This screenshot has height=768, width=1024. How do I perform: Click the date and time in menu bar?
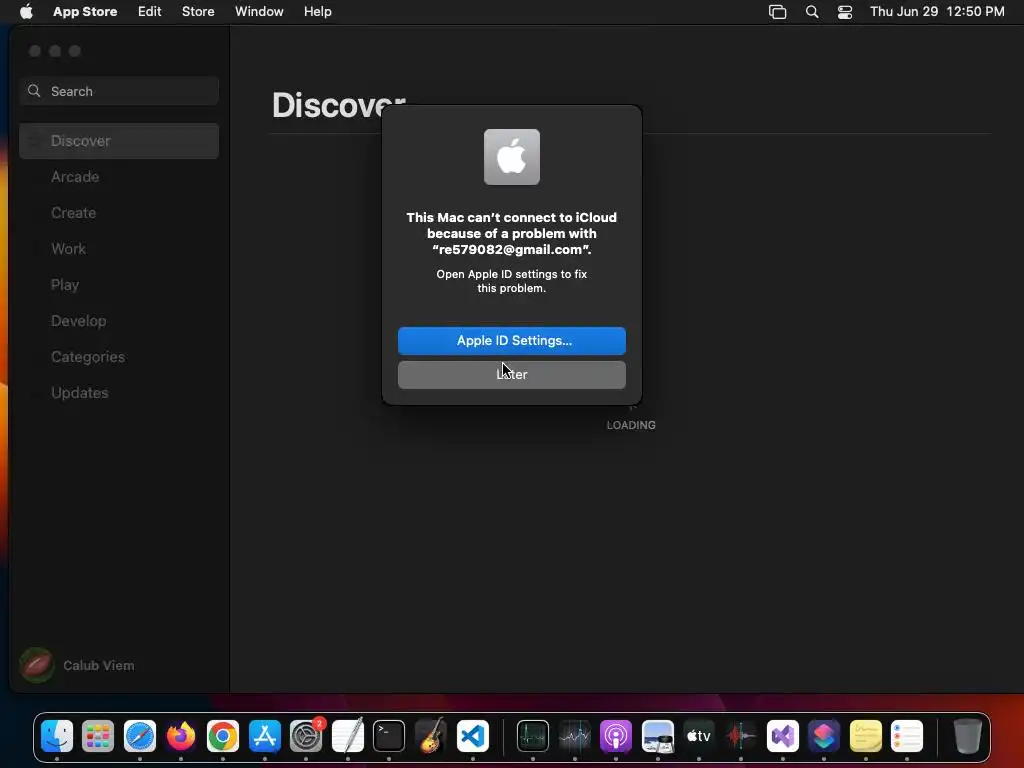[x=937, y=12]
